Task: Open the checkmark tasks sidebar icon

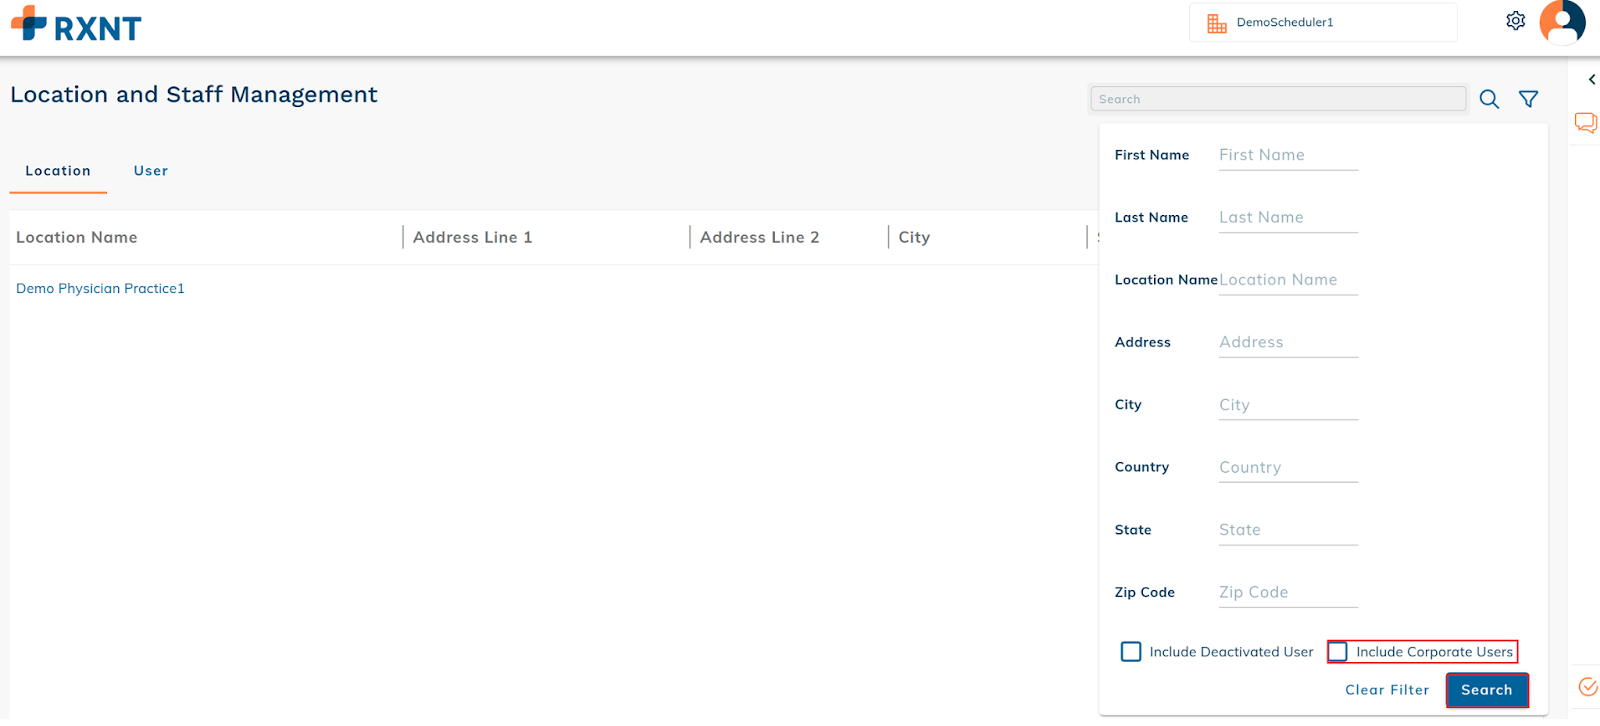Action: click(1587, 687)
